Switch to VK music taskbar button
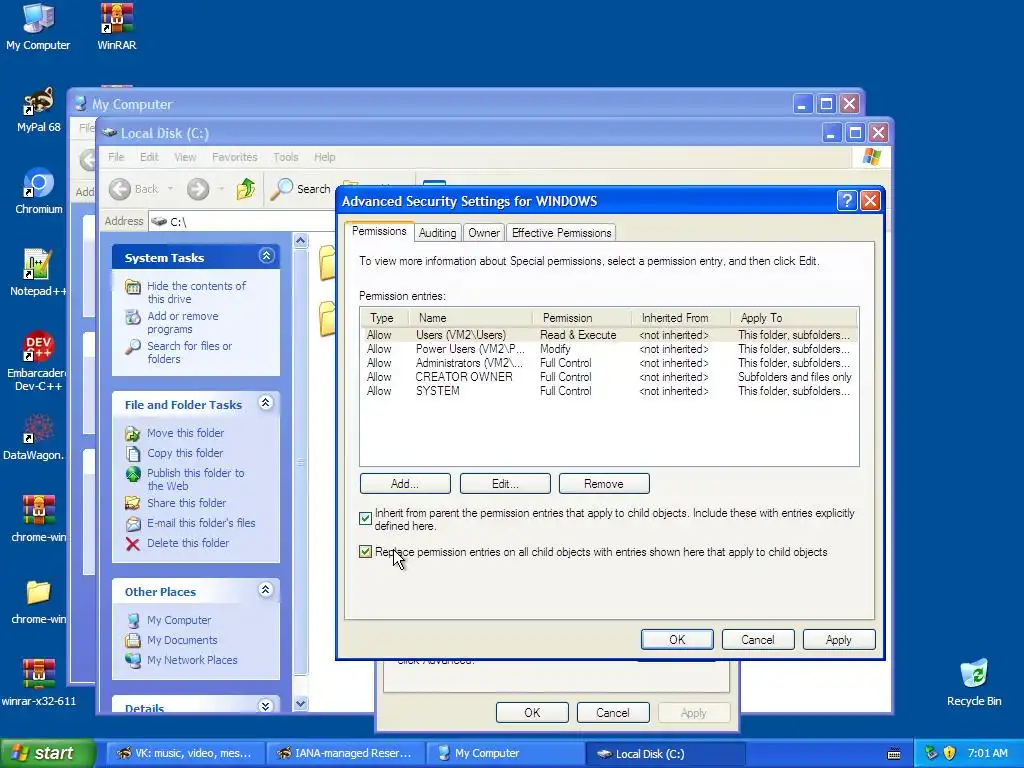This screenshot has height=768, width=1024. [185, 753]
